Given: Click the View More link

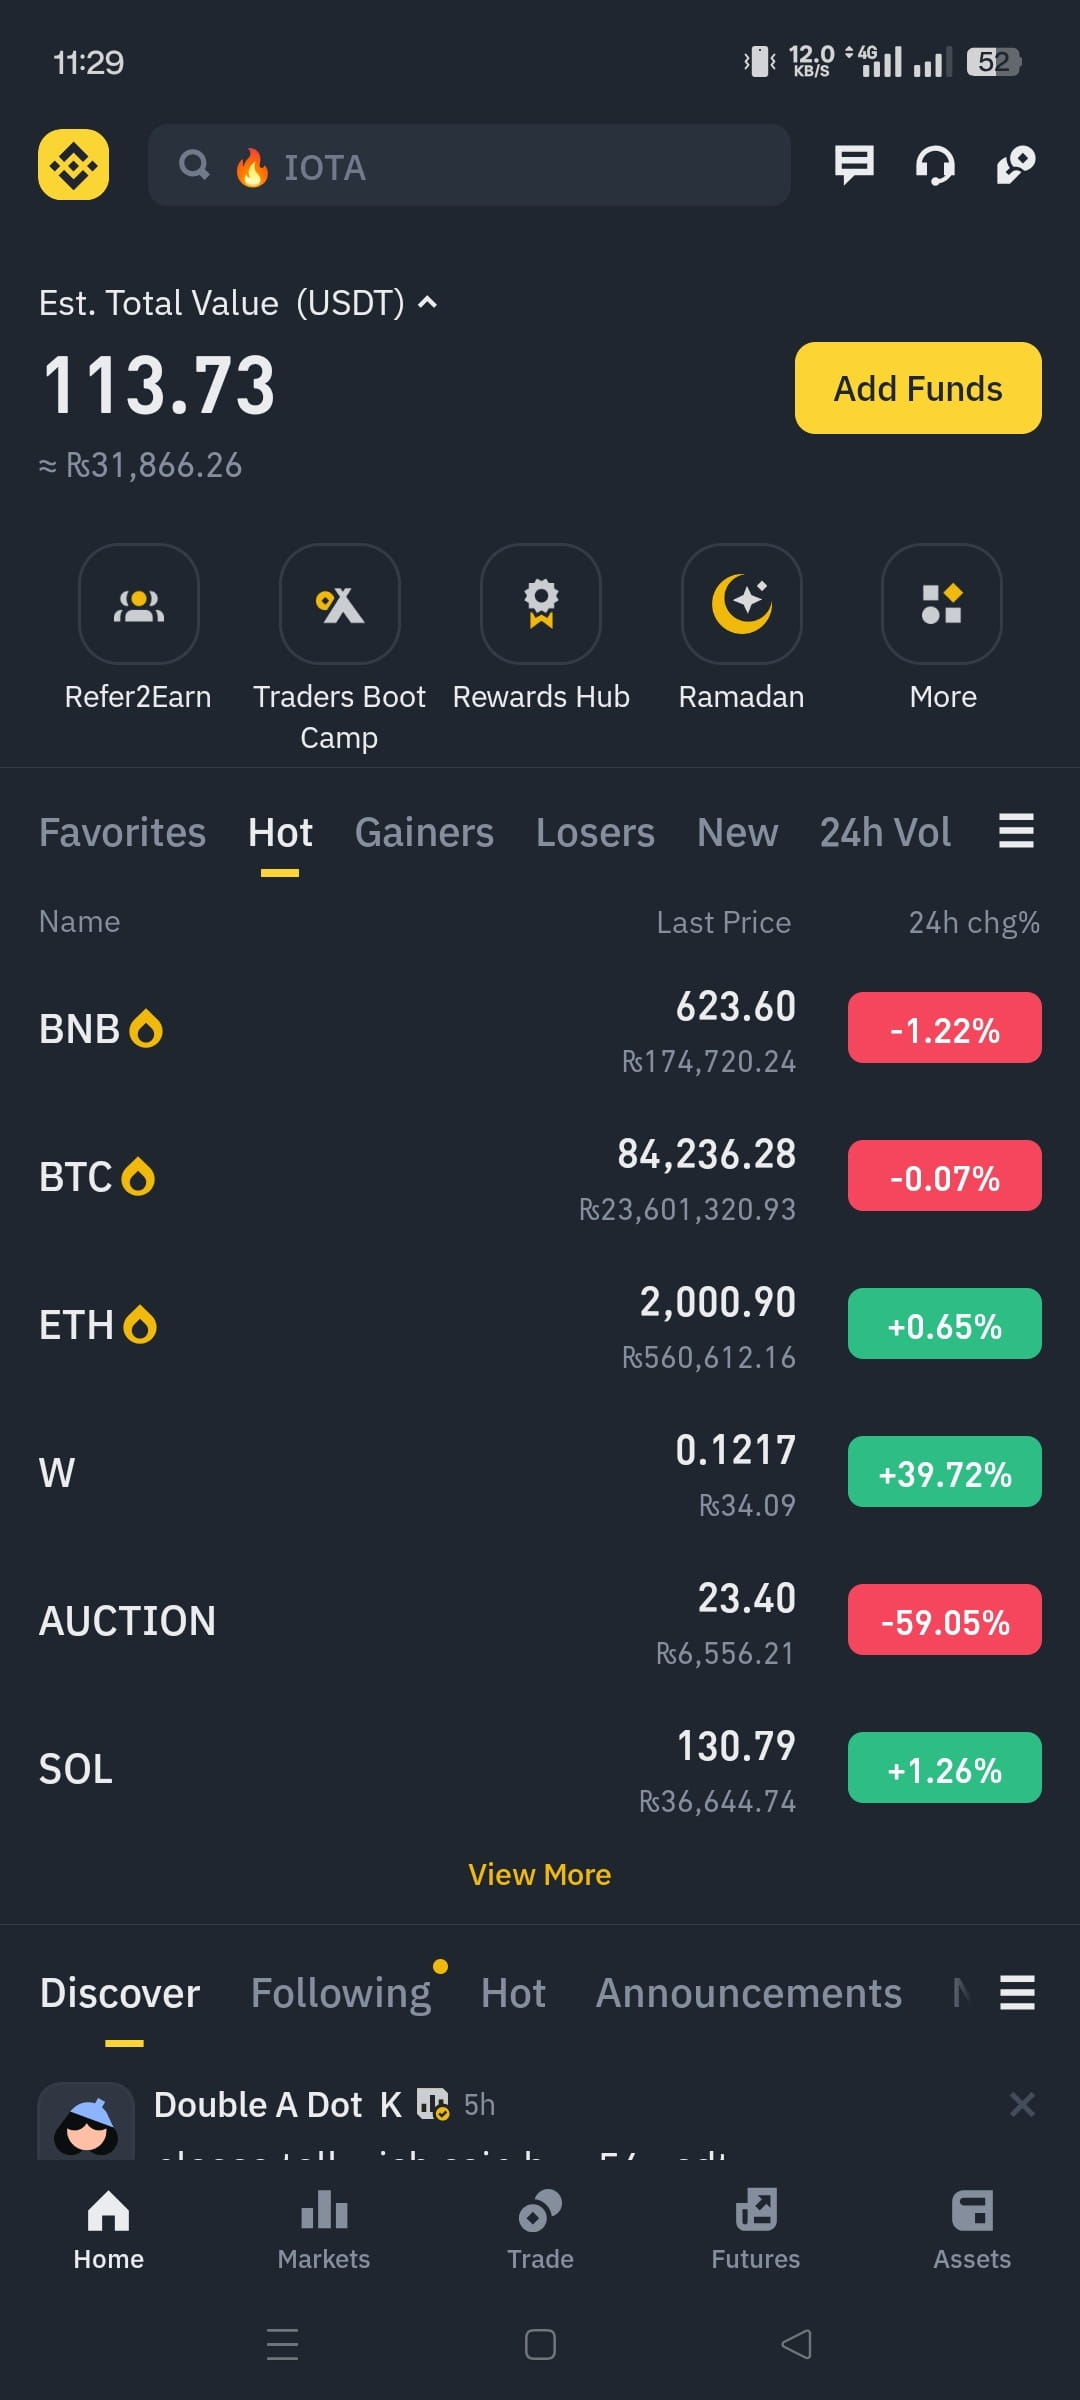Looking at the screenshot, I should tap(540, 1874).
